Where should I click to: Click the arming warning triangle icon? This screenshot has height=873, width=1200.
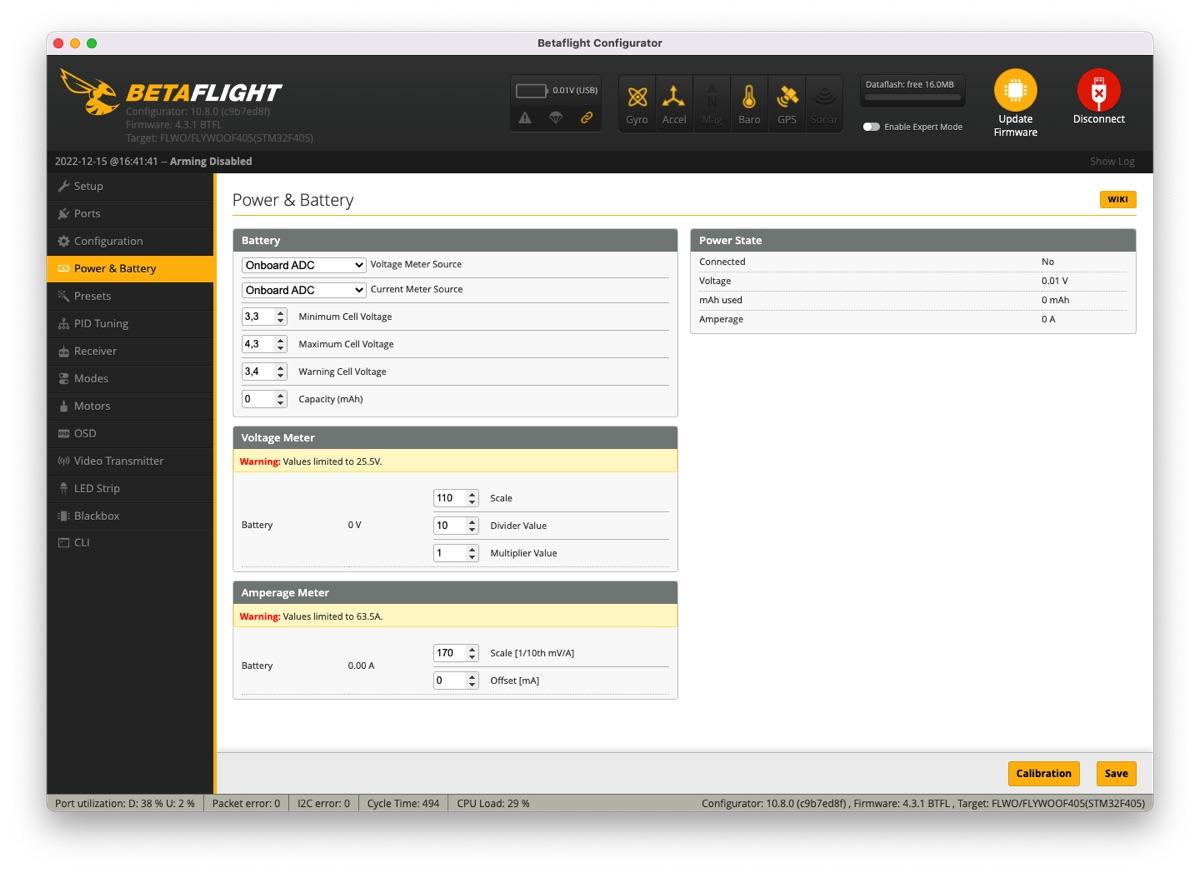[525, 118]
